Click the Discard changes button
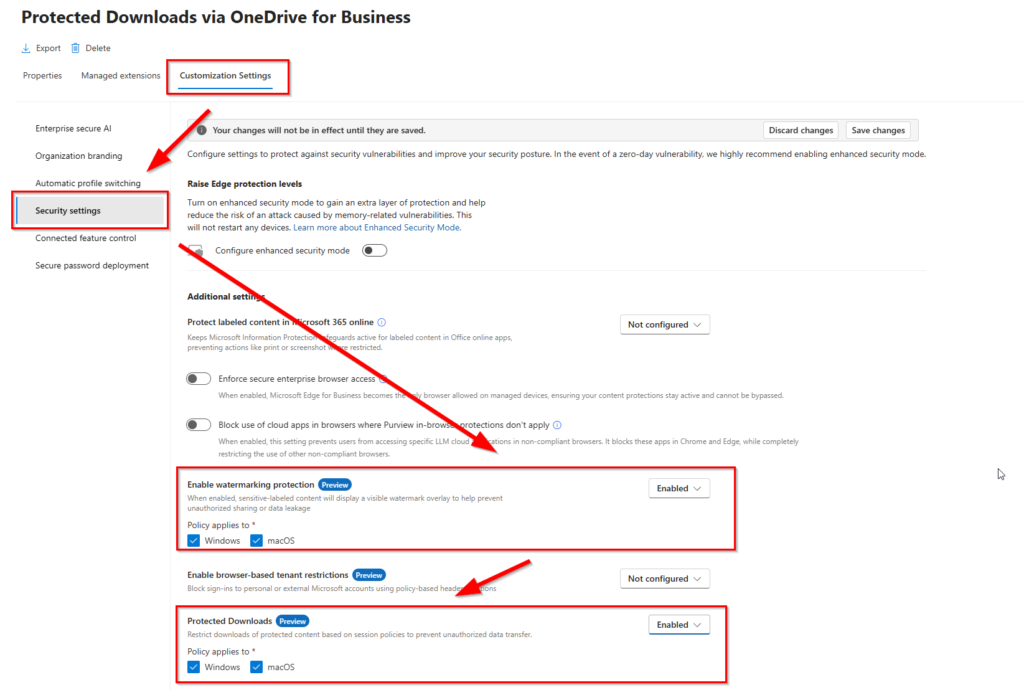1024x690 pixels. point(801,130)
